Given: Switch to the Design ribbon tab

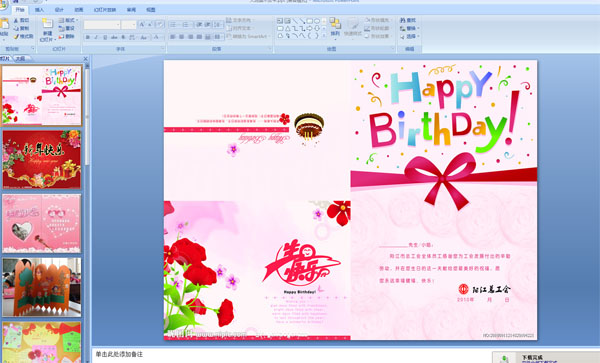Looking at the screenshot, I should [x=59, y=10].
